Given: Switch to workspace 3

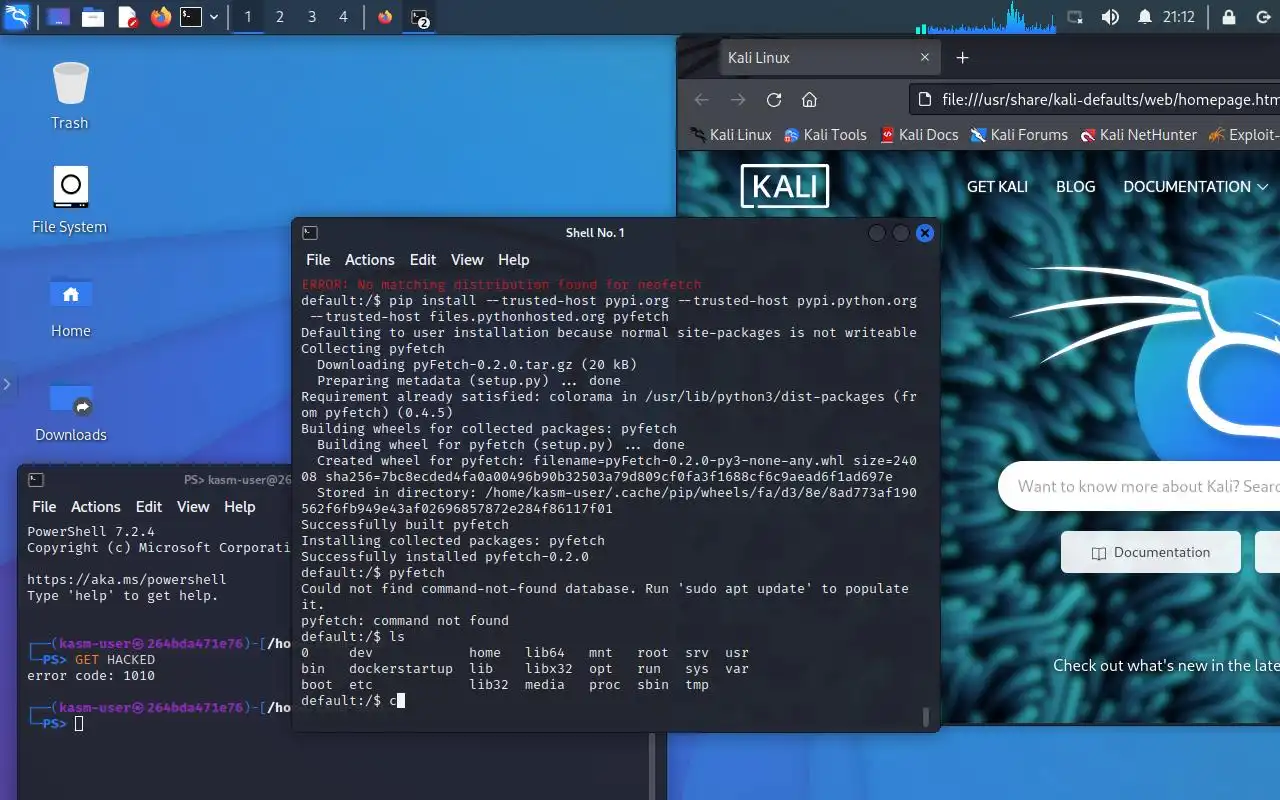Looking at the screenshot, I should pyautogui.click(x=312, y=17).
